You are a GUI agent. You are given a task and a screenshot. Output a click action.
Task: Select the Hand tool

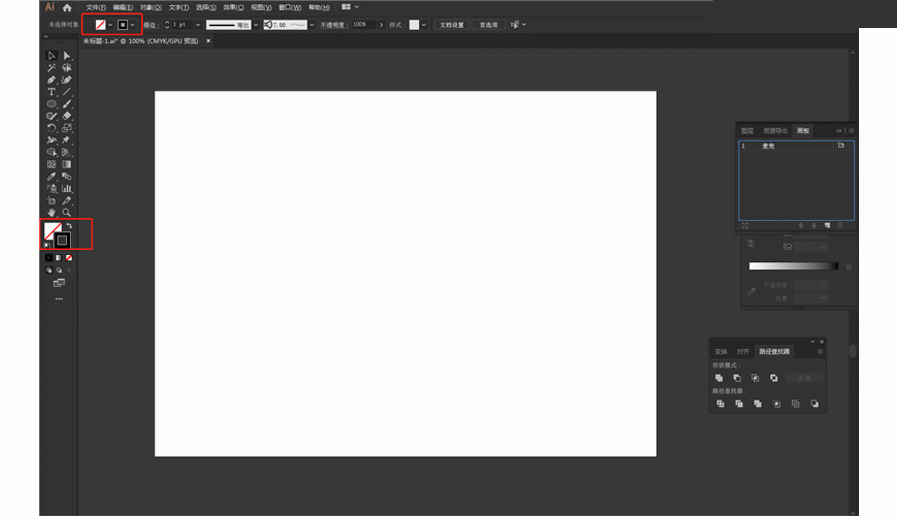[51, 213]
